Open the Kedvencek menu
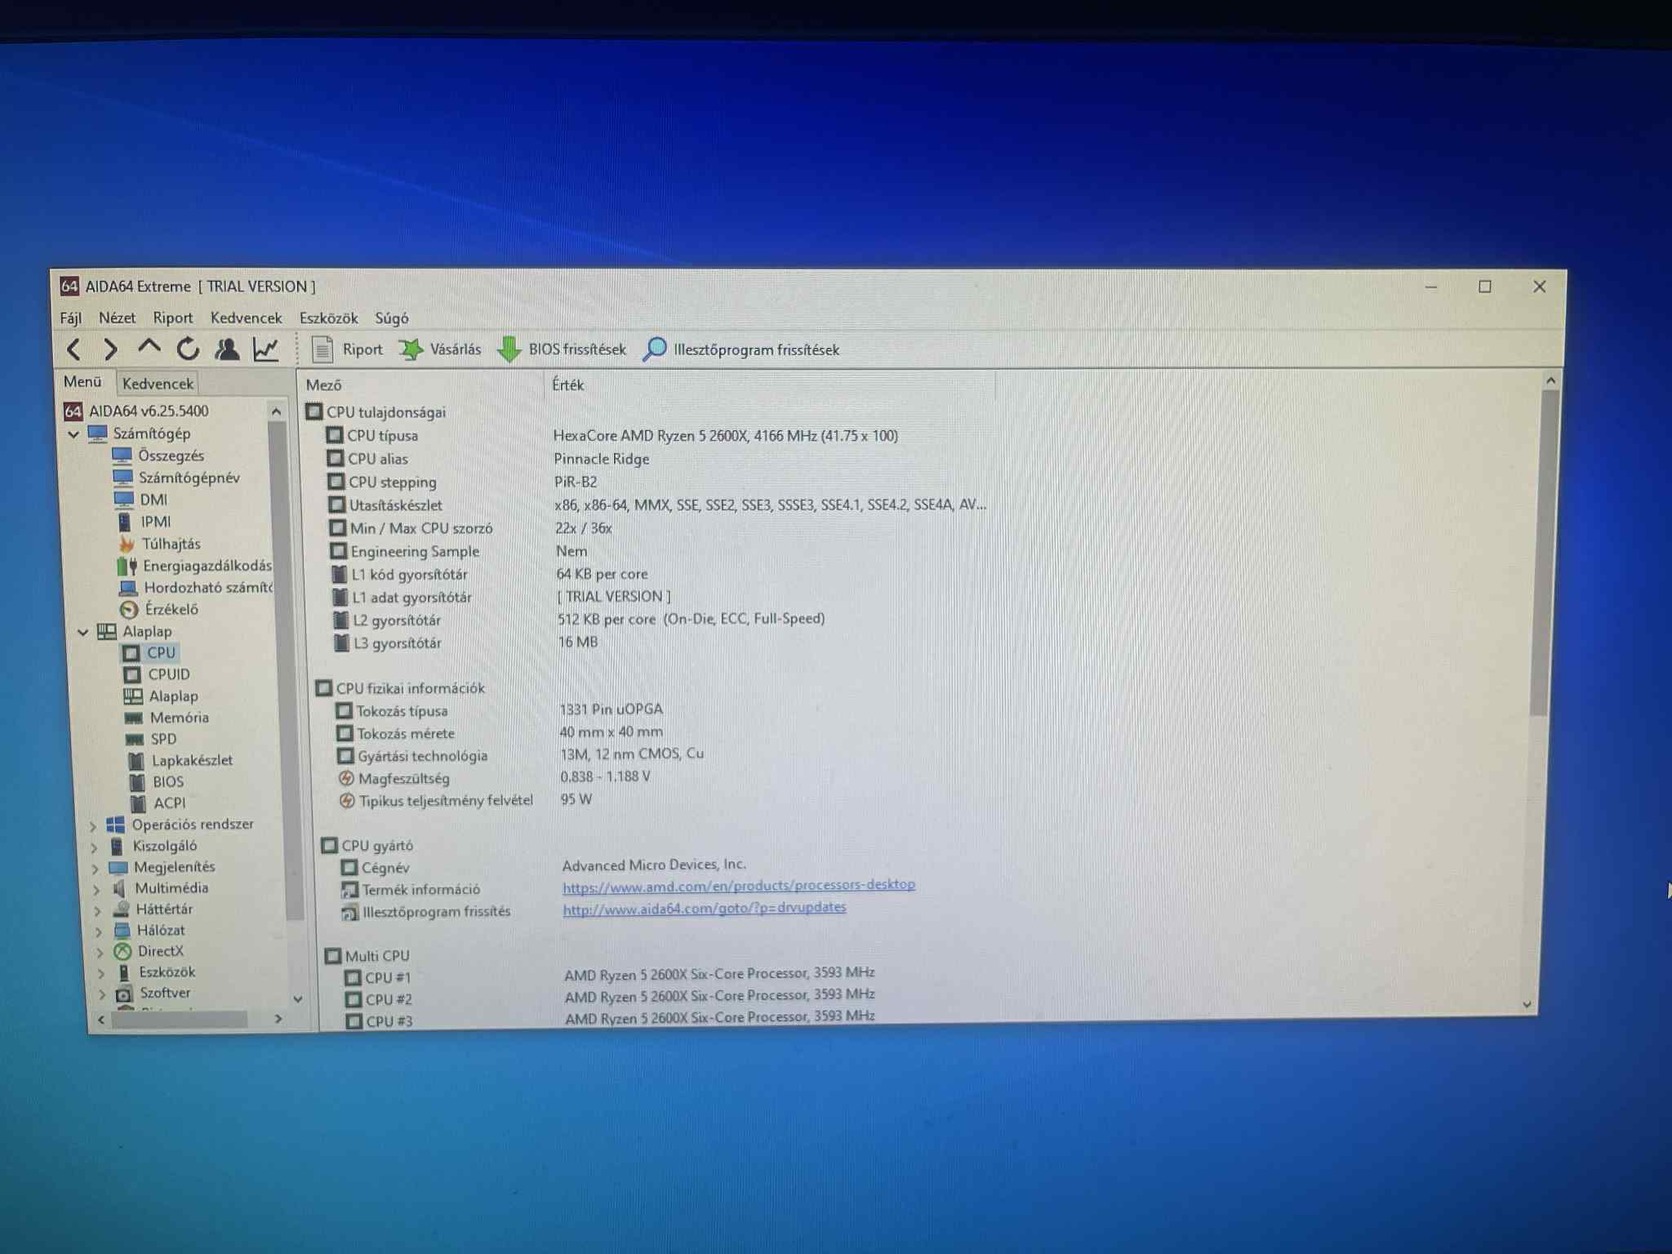 (x=246, y=318)
